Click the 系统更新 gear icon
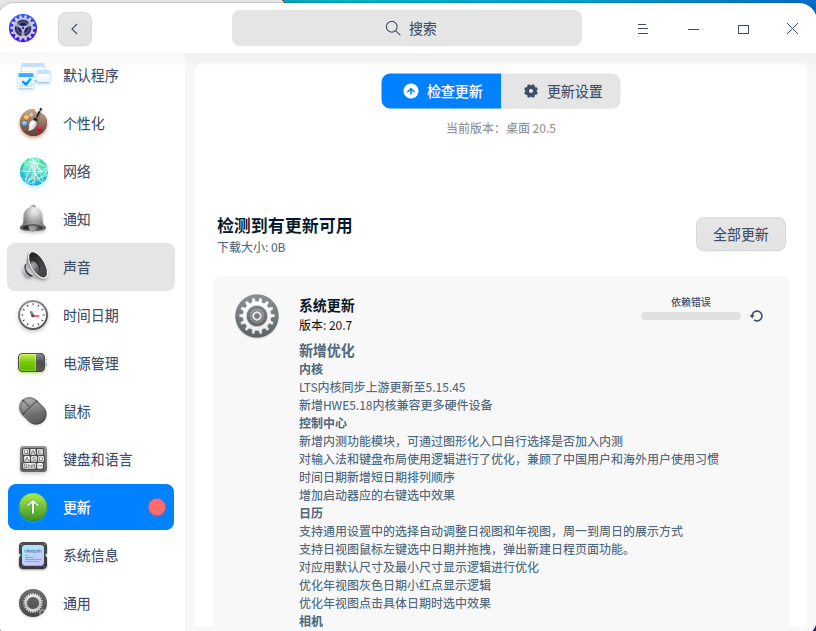 tap(257, 316)
